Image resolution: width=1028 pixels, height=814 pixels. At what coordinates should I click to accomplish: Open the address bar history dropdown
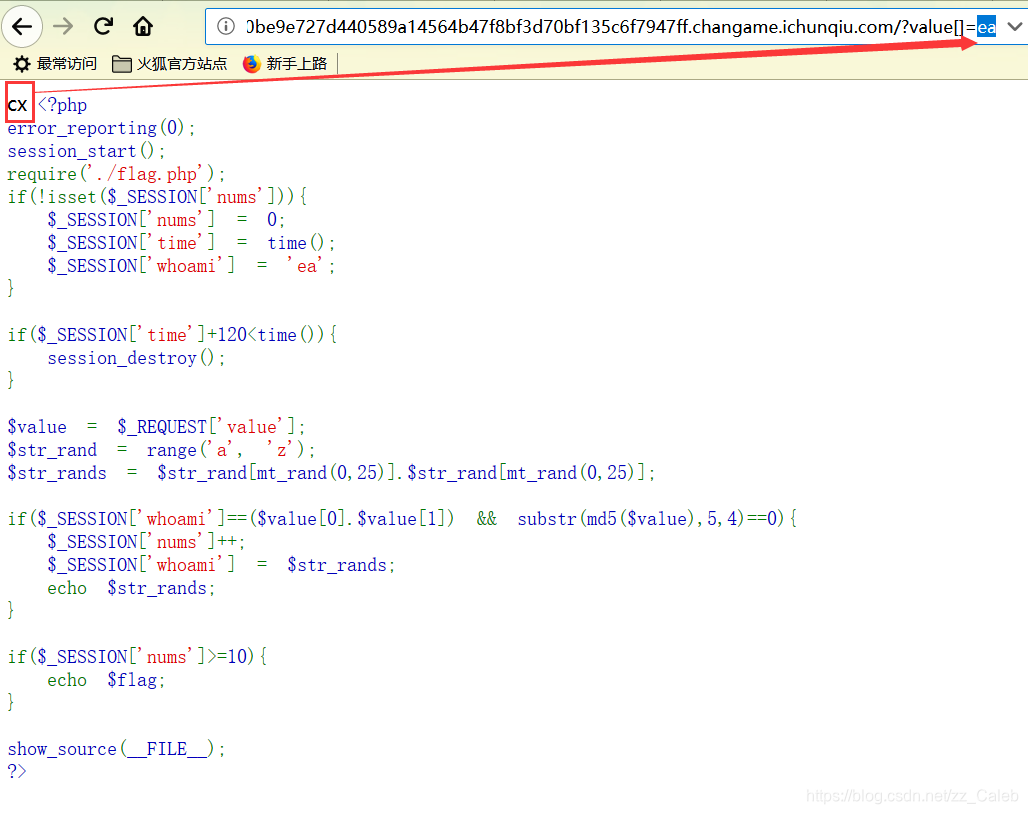tap(1014, 27)
